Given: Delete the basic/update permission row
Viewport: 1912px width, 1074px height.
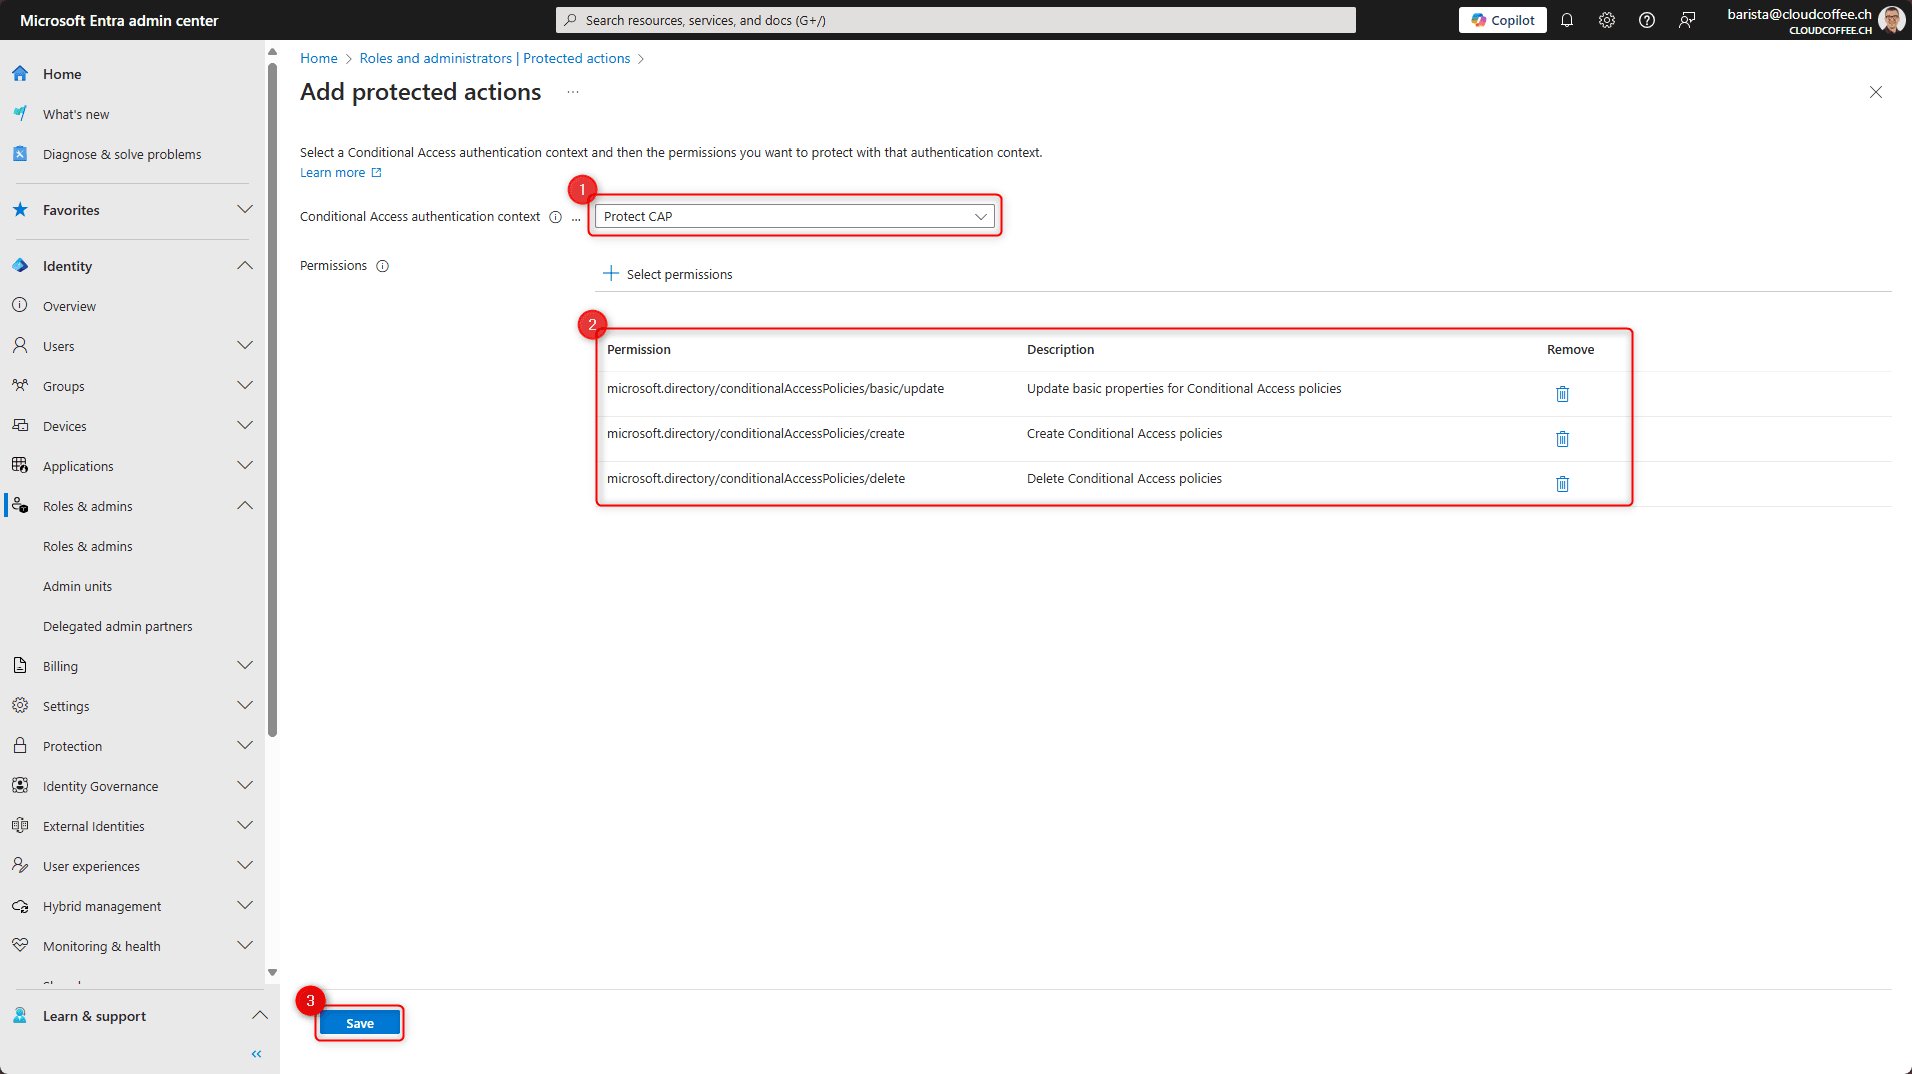Looking at the screenshot, I should click(x=1563, y=394).
